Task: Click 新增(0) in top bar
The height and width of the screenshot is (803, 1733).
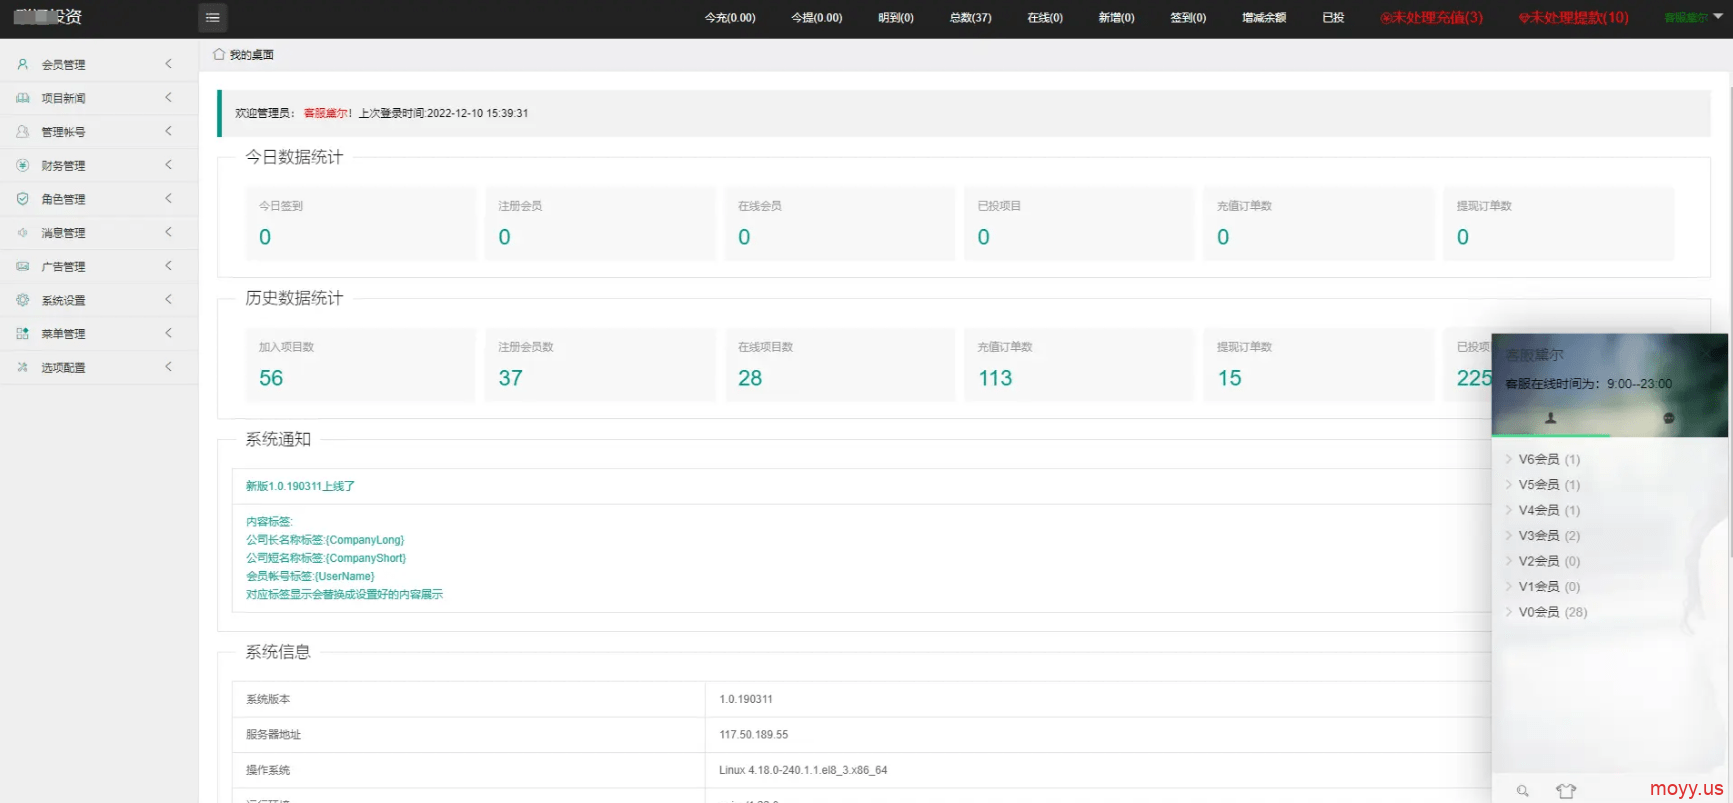Action: [1116, 18]
